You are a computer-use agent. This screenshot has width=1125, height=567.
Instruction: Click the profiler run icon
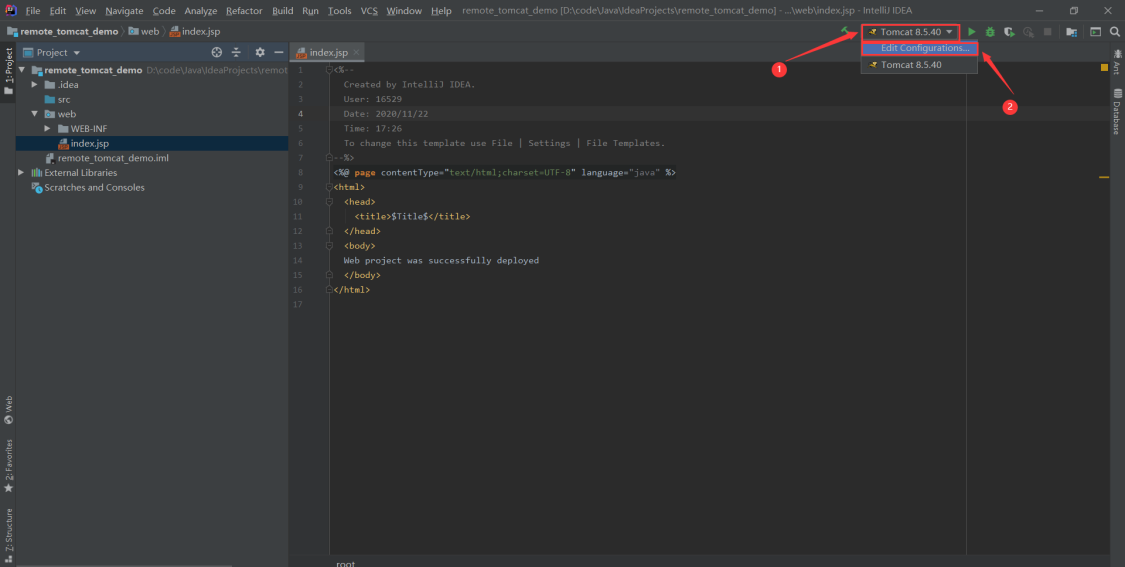[1028, 32]
